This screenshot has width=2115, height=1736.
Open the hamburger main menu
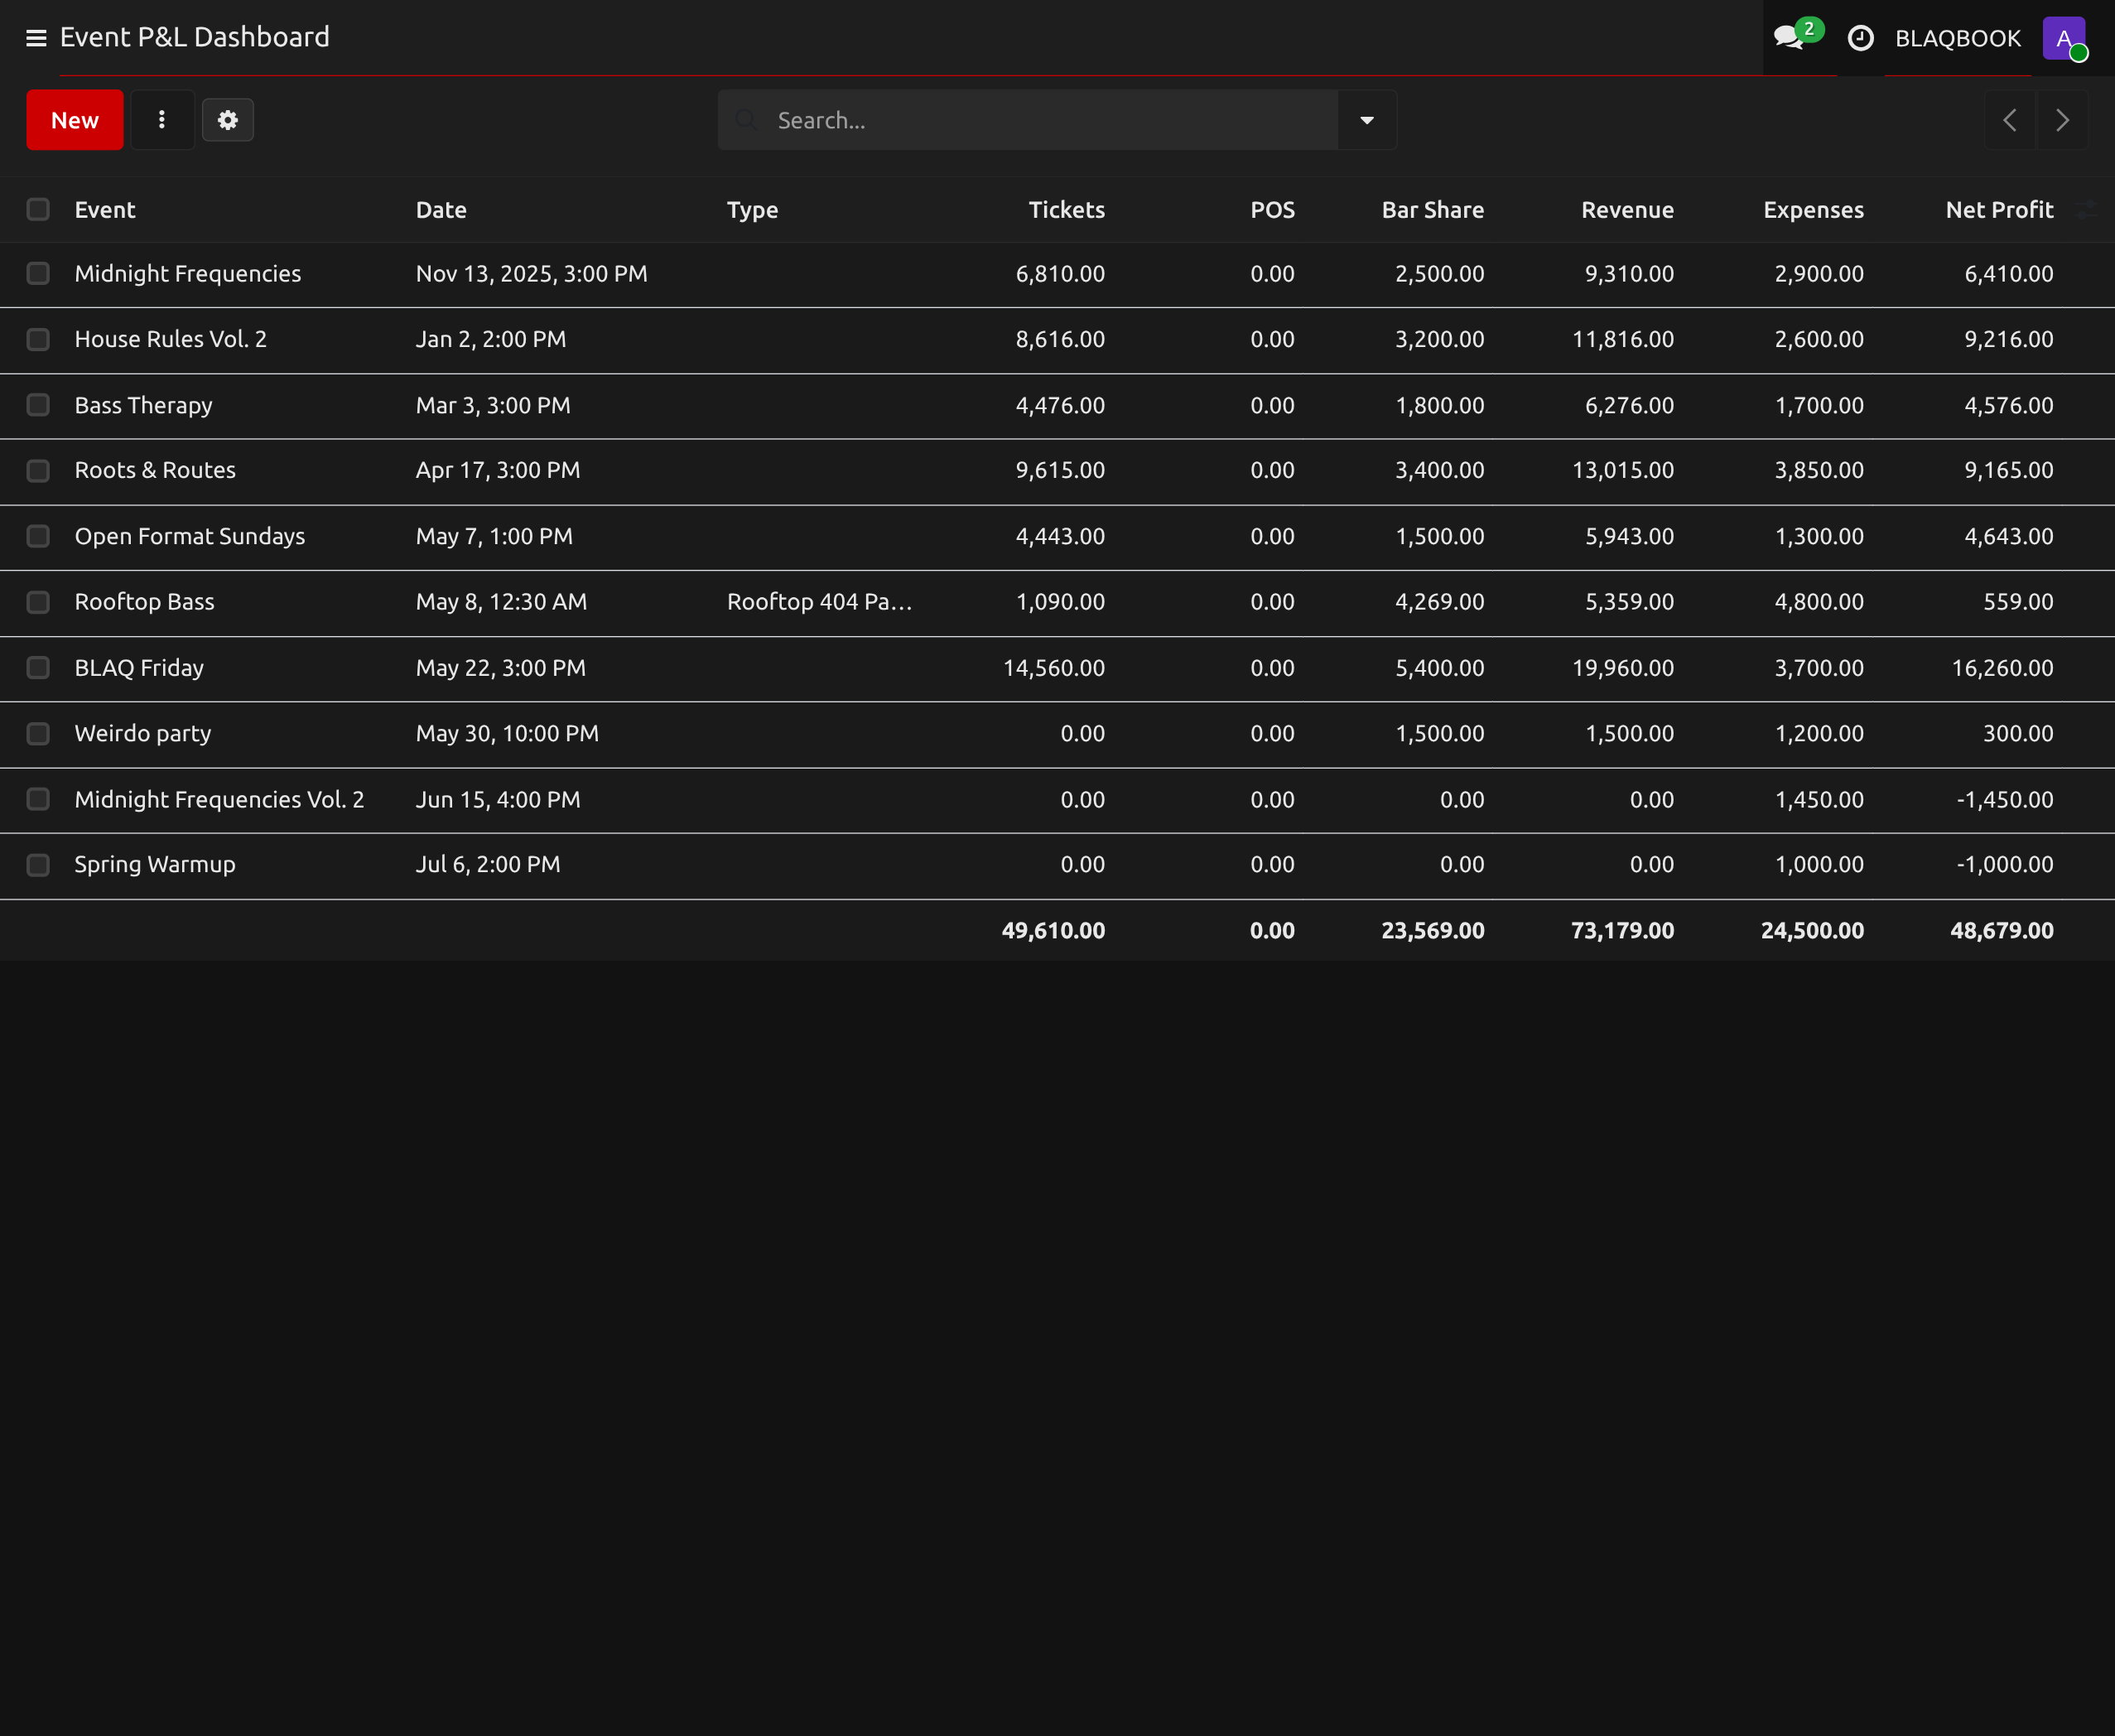tap(36, 38)
